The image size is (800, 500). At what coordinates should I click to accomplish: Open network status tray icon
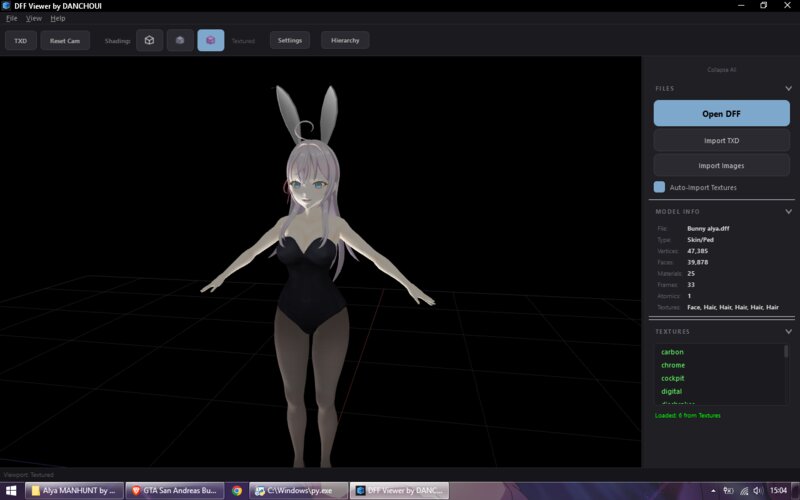[x=744, y=491]
